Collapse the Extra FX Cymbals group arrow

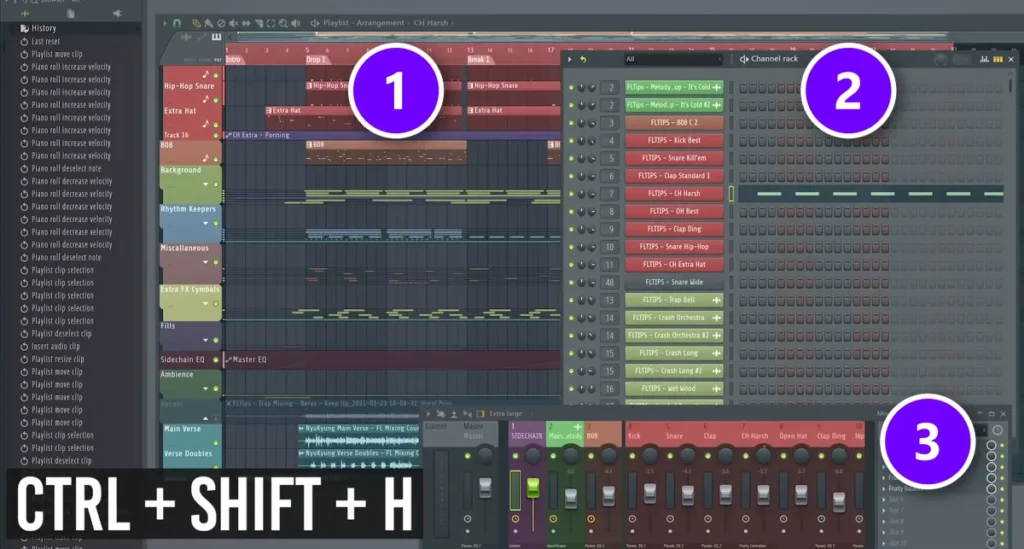206,304
